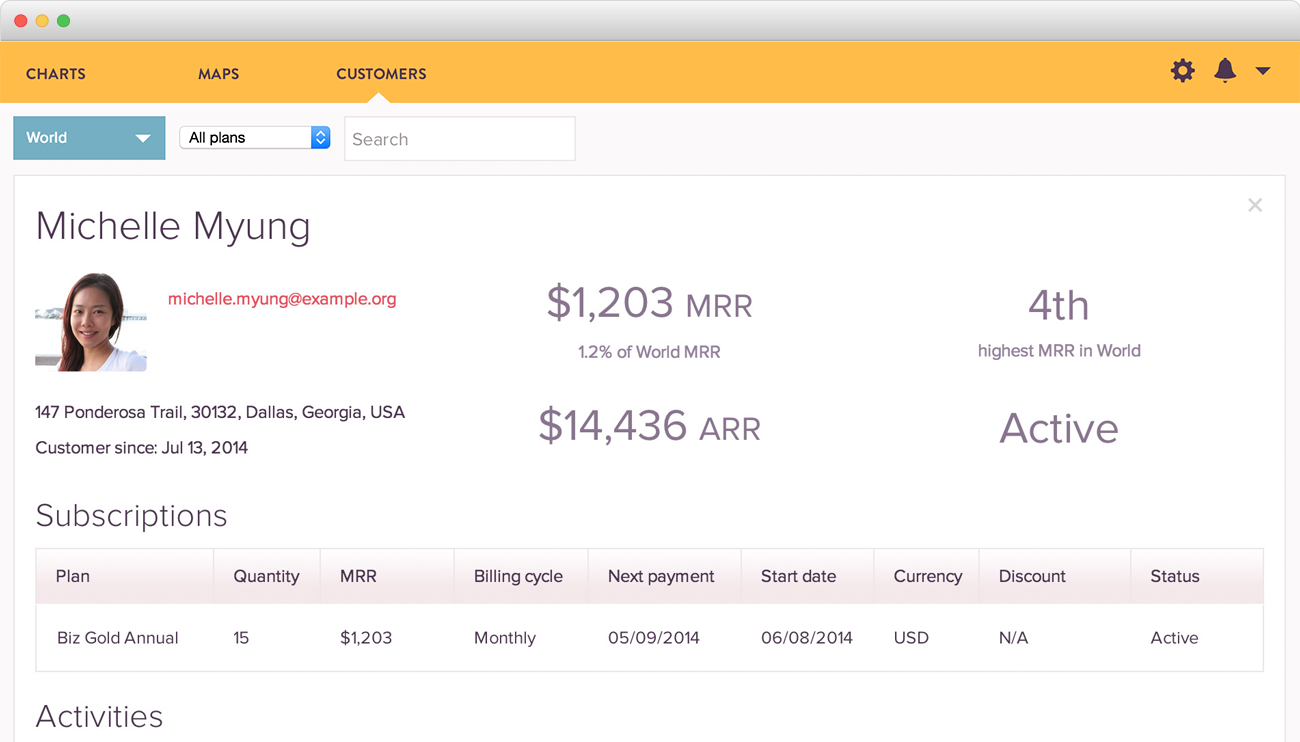Click the yellow minimize window button
Viewport: 1300px width, 742px height.
[42, 21]
